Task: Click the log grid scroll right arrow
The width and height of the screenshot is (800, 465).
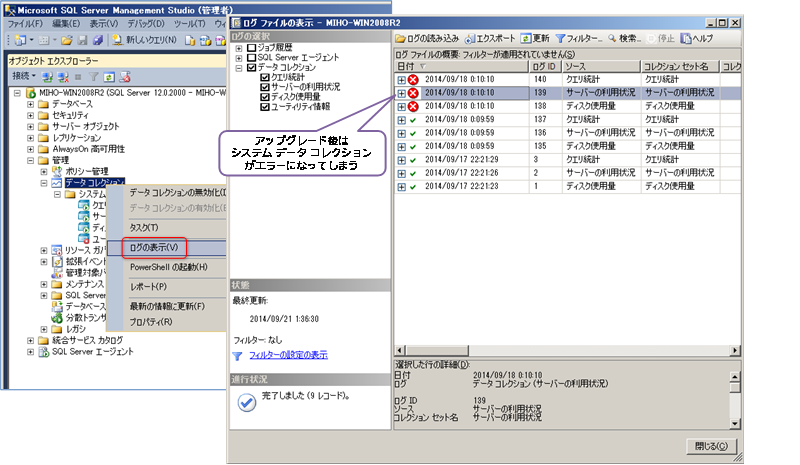Action: pos(735,351)
